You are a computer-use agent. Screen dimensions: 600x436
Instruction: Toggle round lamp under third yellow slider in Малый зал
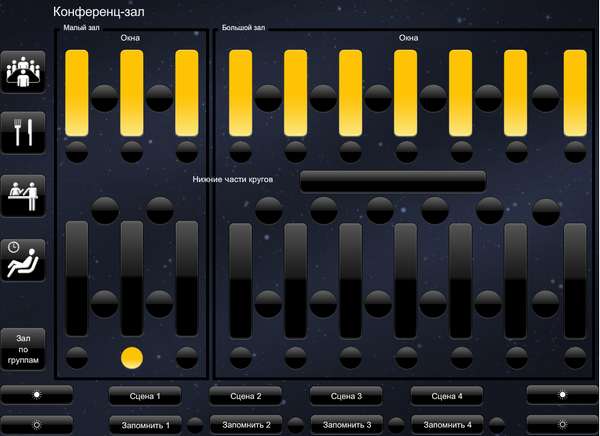point(187,152)
